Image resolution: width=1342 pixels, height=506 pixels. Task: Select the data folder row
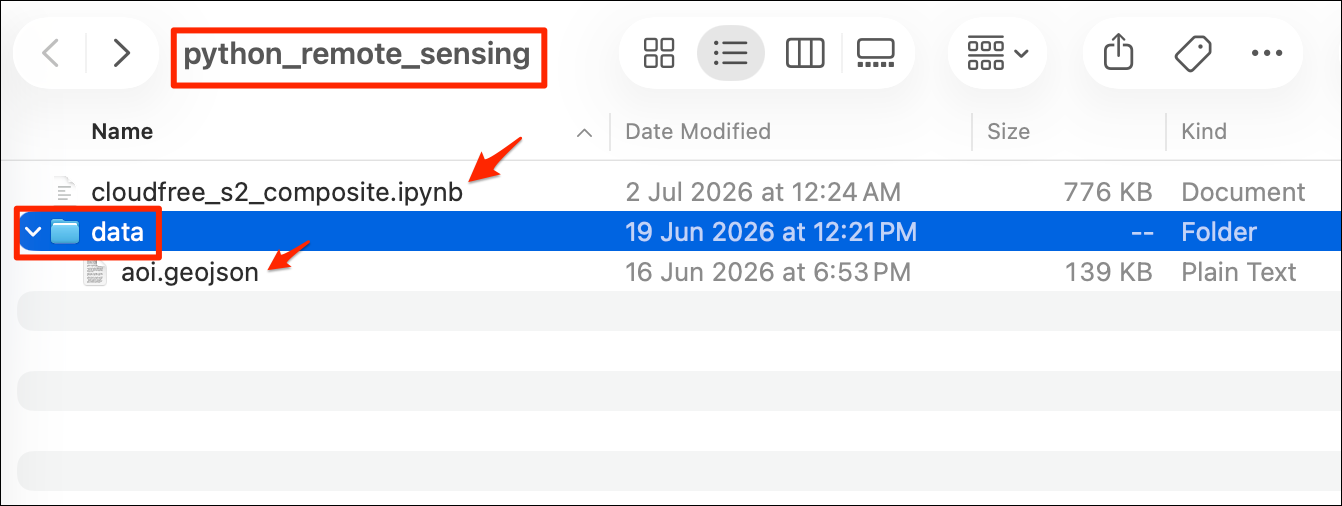click(x=671, y=232)
